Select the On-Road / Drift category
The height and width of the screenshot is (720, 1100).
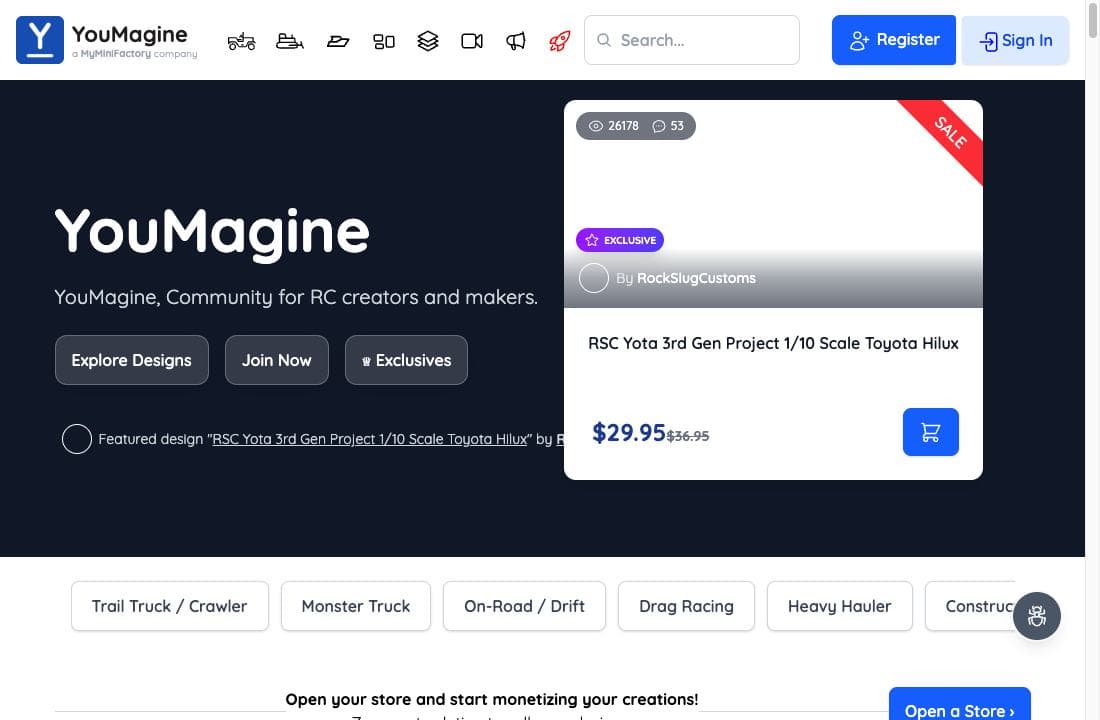pos(524,606)
